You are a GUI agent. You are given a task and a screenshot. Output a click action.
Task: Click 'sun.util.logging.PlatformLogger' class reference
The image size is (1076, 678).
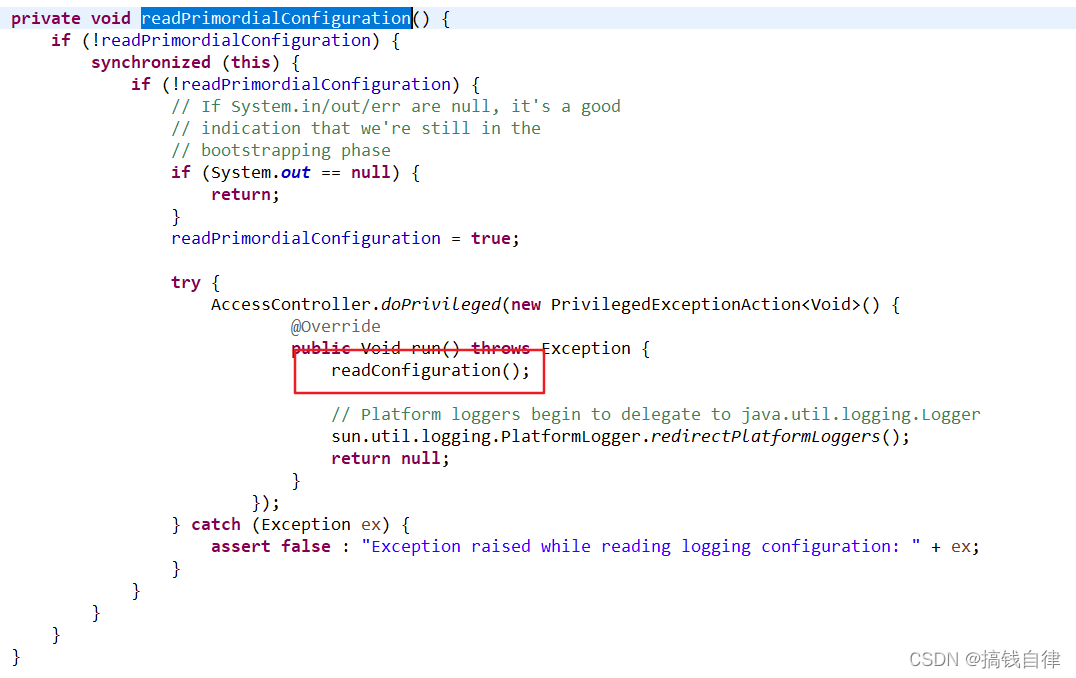click(x=486, y=436)
